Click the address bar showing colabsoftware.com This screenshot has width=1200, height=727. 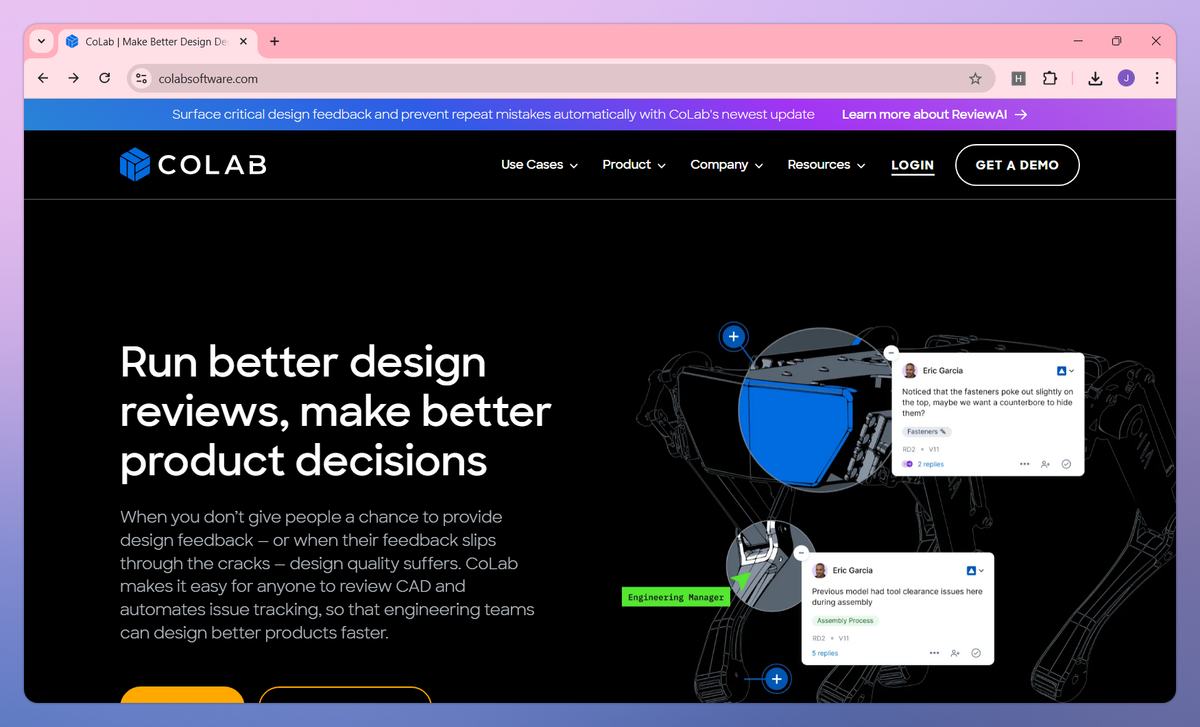560,78
